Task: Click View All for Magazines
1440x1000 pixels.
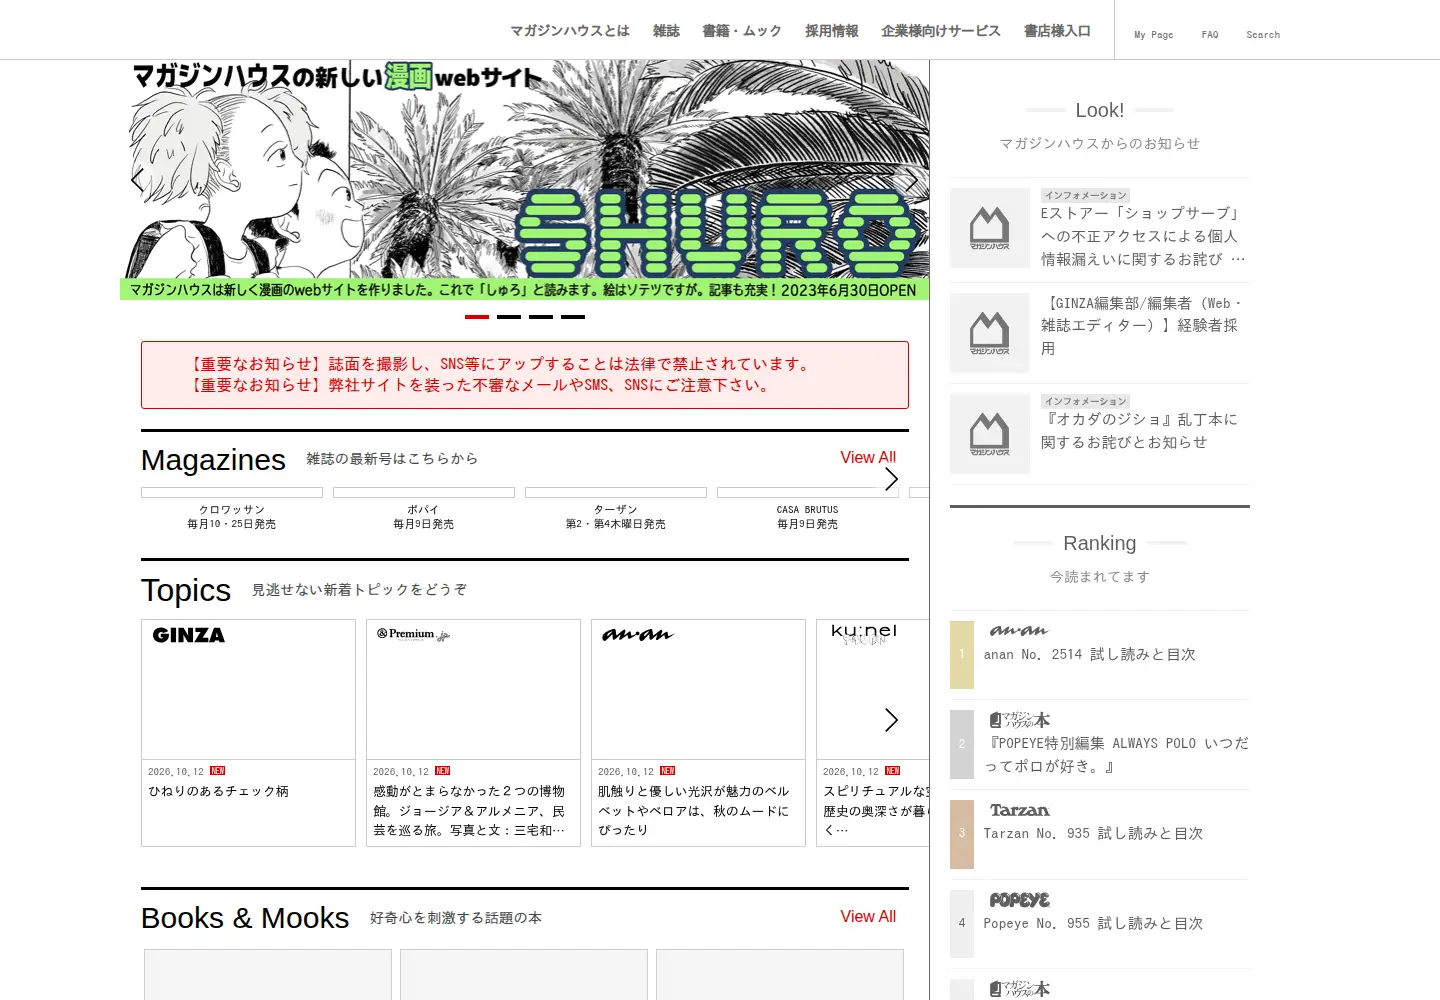Action: click(868, 457)
